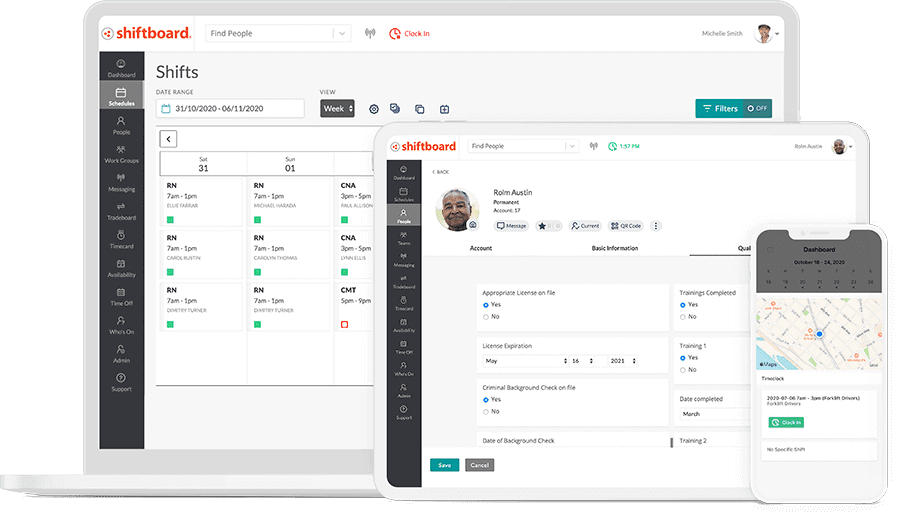This screenshot has height=515, width=900.
Task: Select No for Trainings Completed
Action: 682,317
